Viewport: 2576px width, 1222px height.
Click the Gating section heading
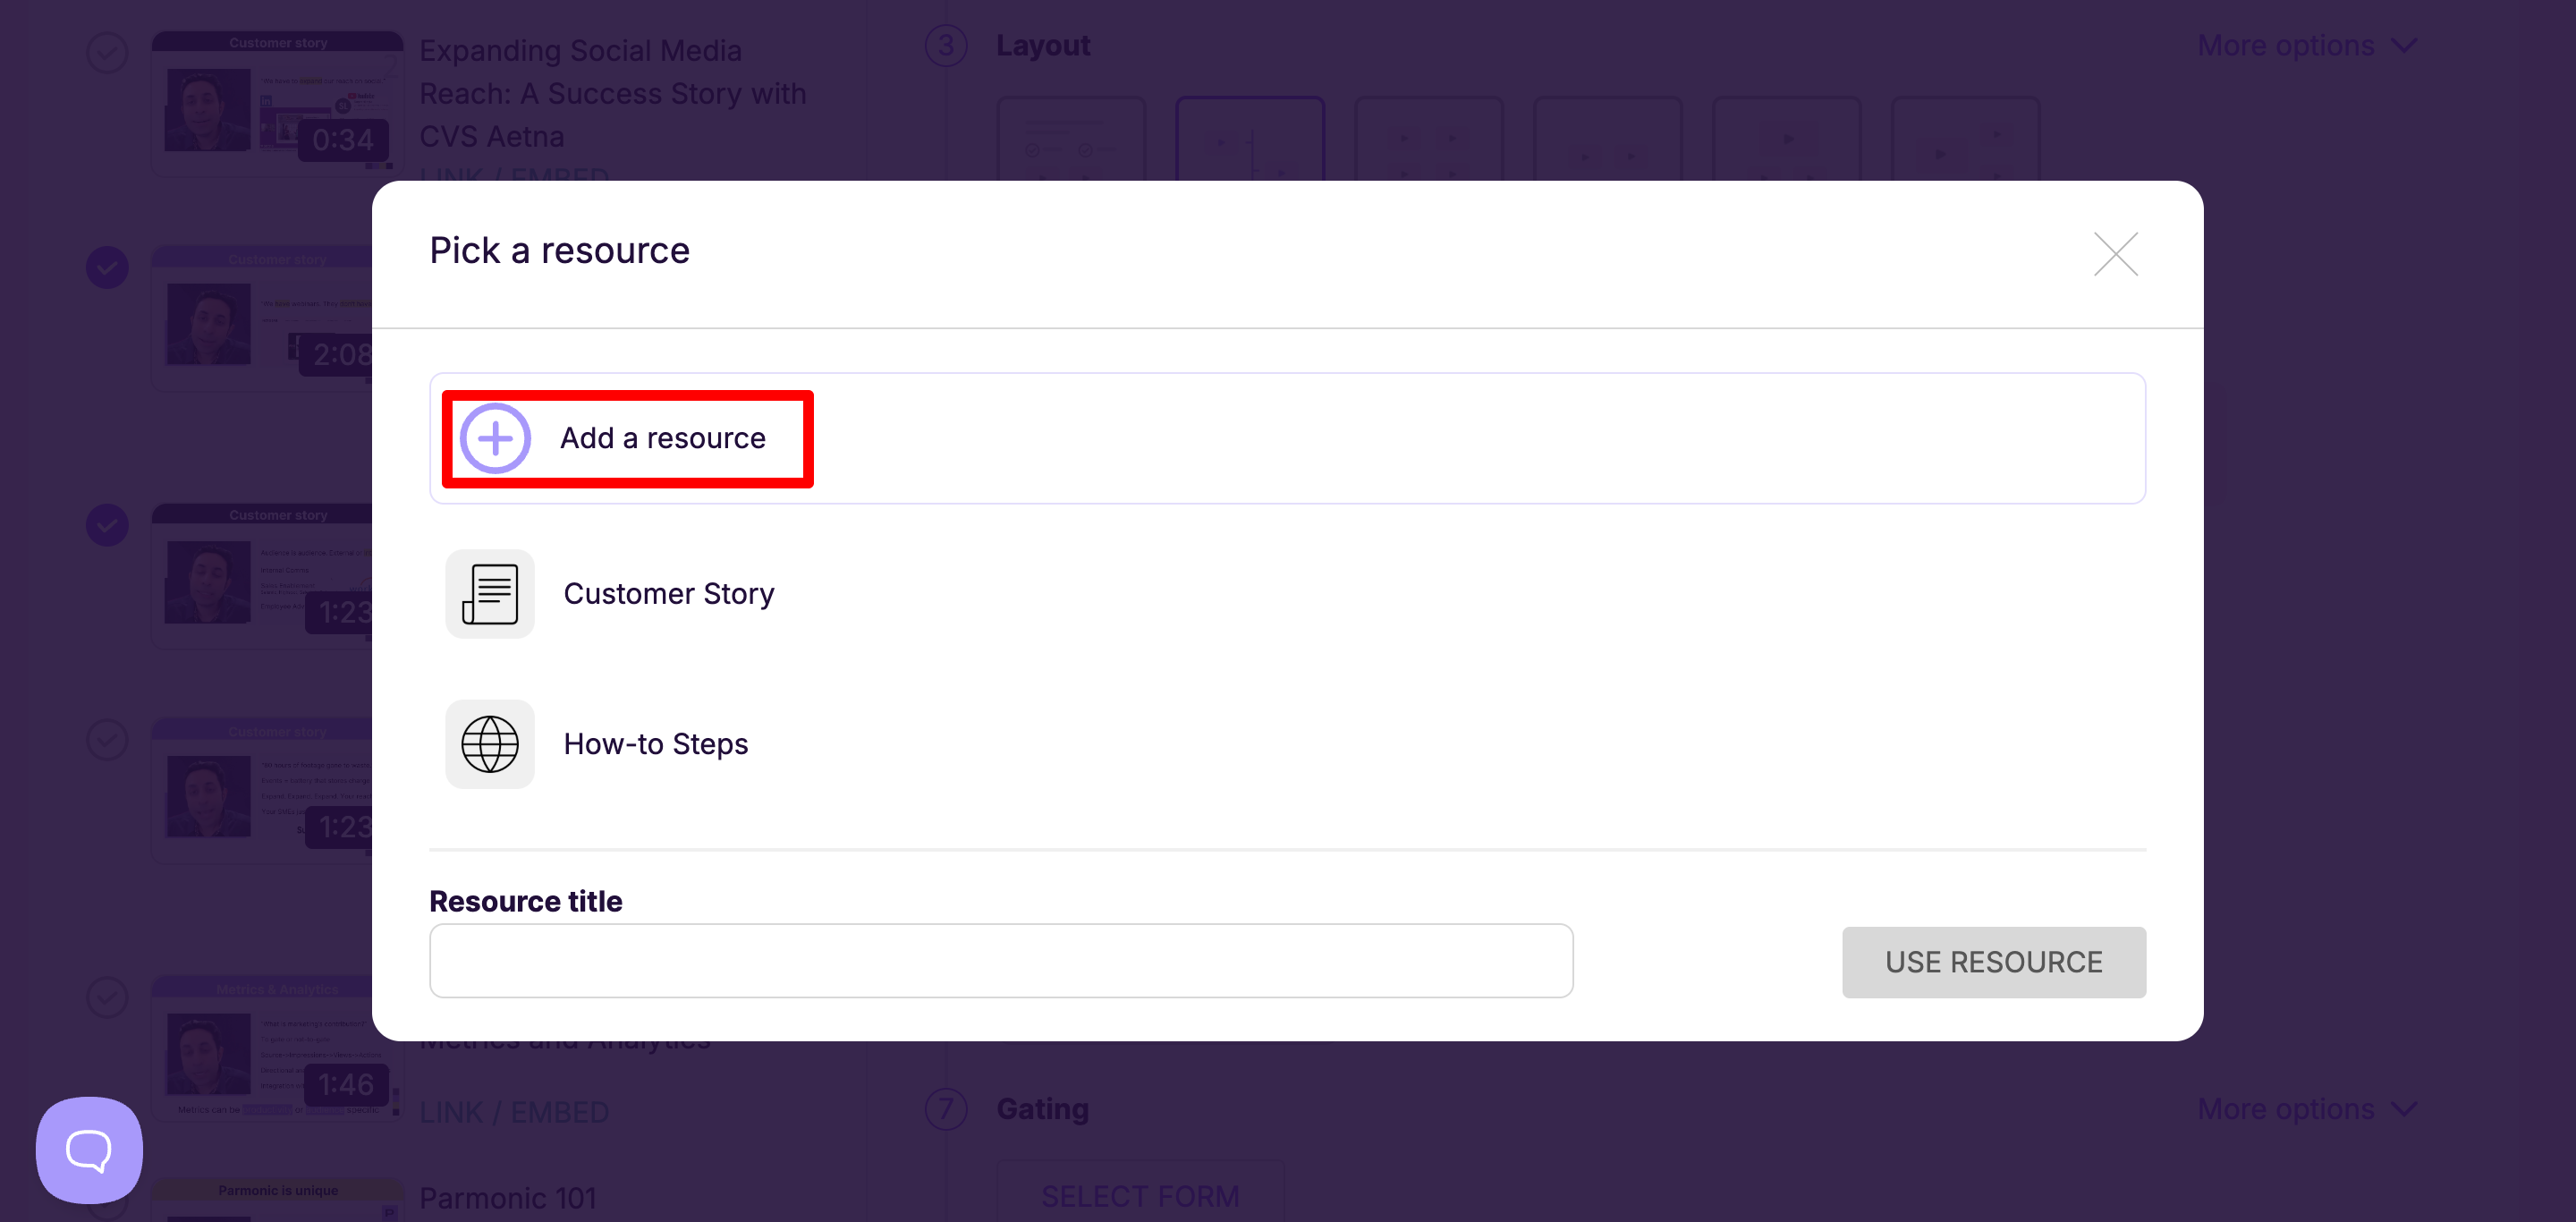1043,1109
